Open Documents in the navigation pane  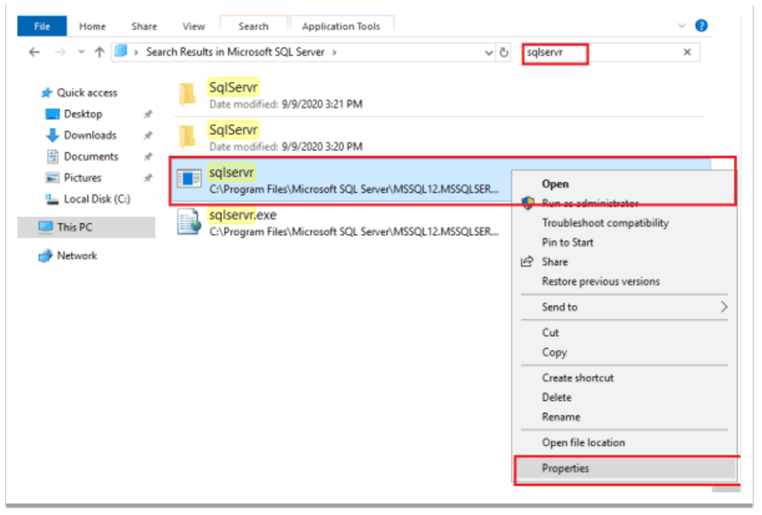[x=91, y=156]
